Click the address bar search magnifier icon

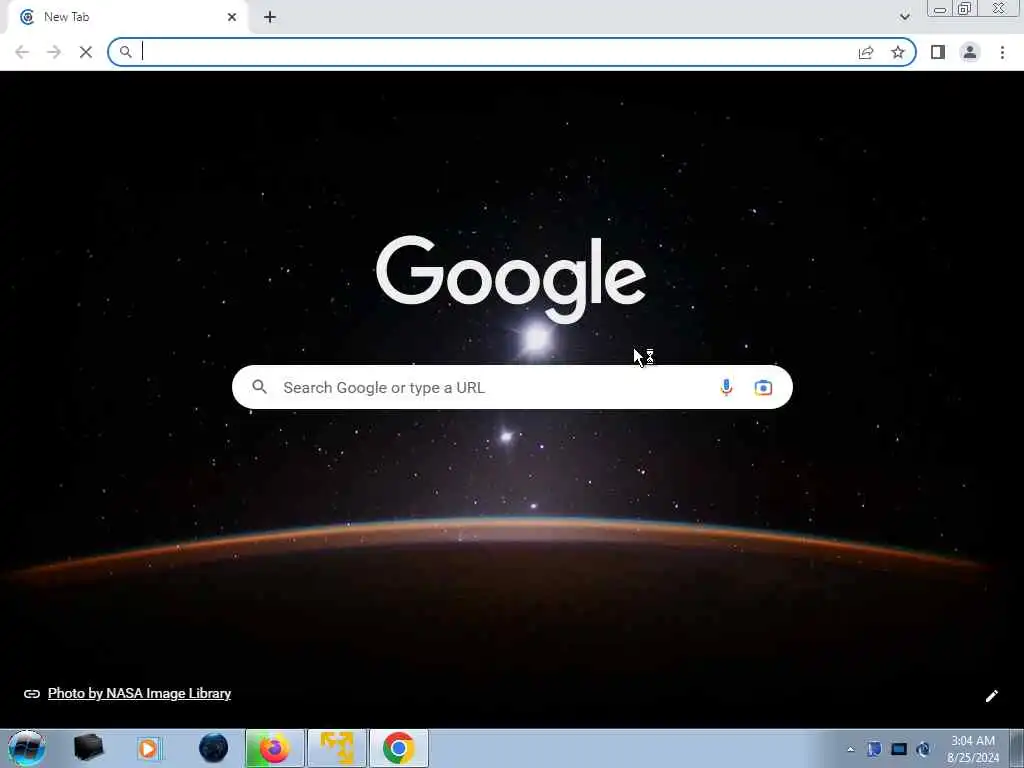[125, 52]
